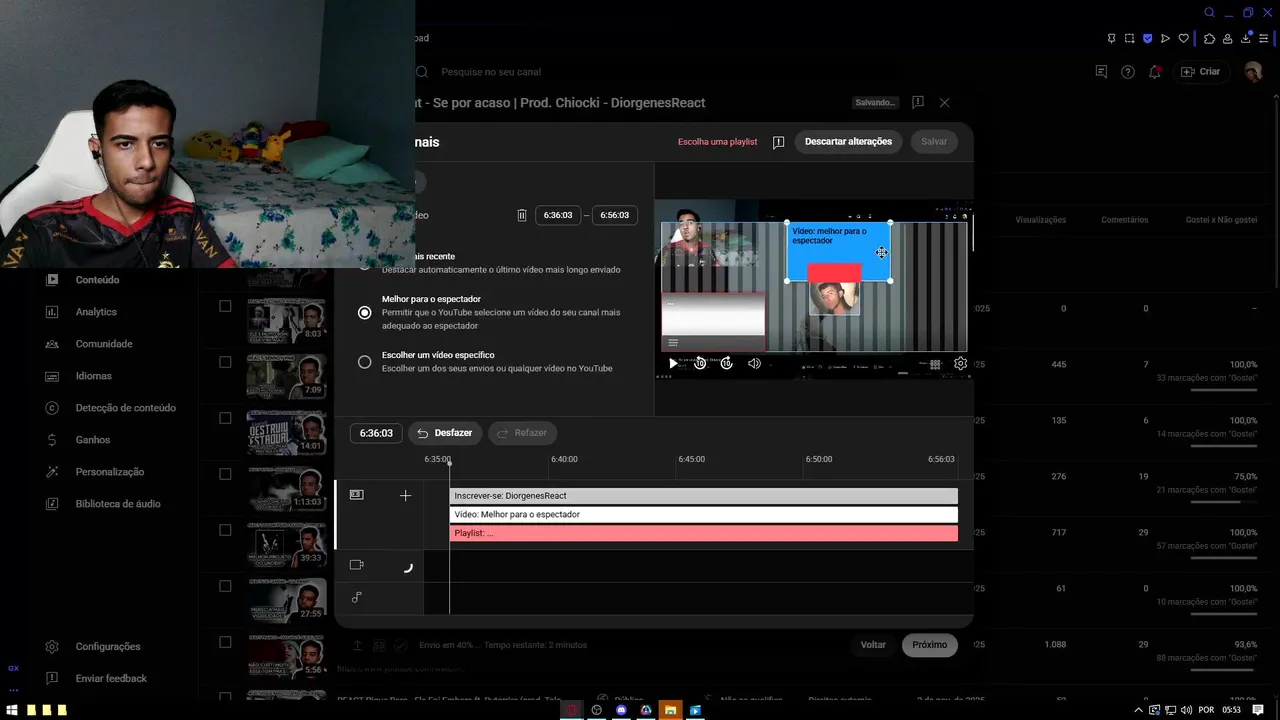Send feedback icon beside Escolha uma playlist
The image size is (1280, 720).
(778, 142)
